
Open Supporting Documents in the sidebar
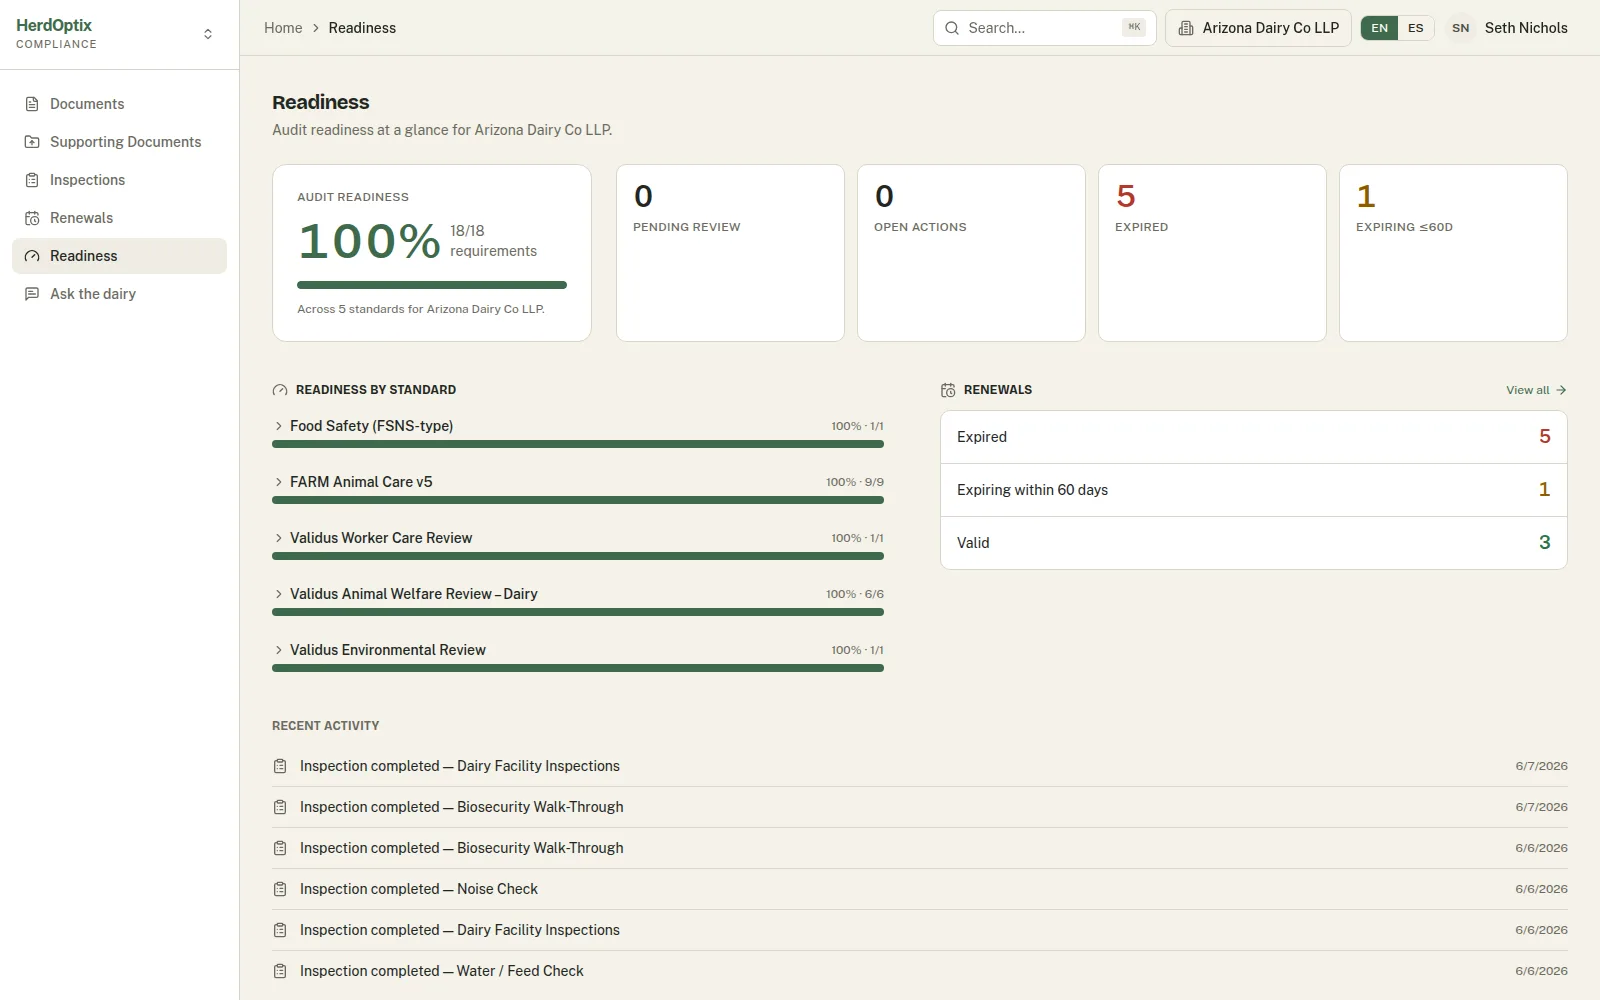pos(119,142)
